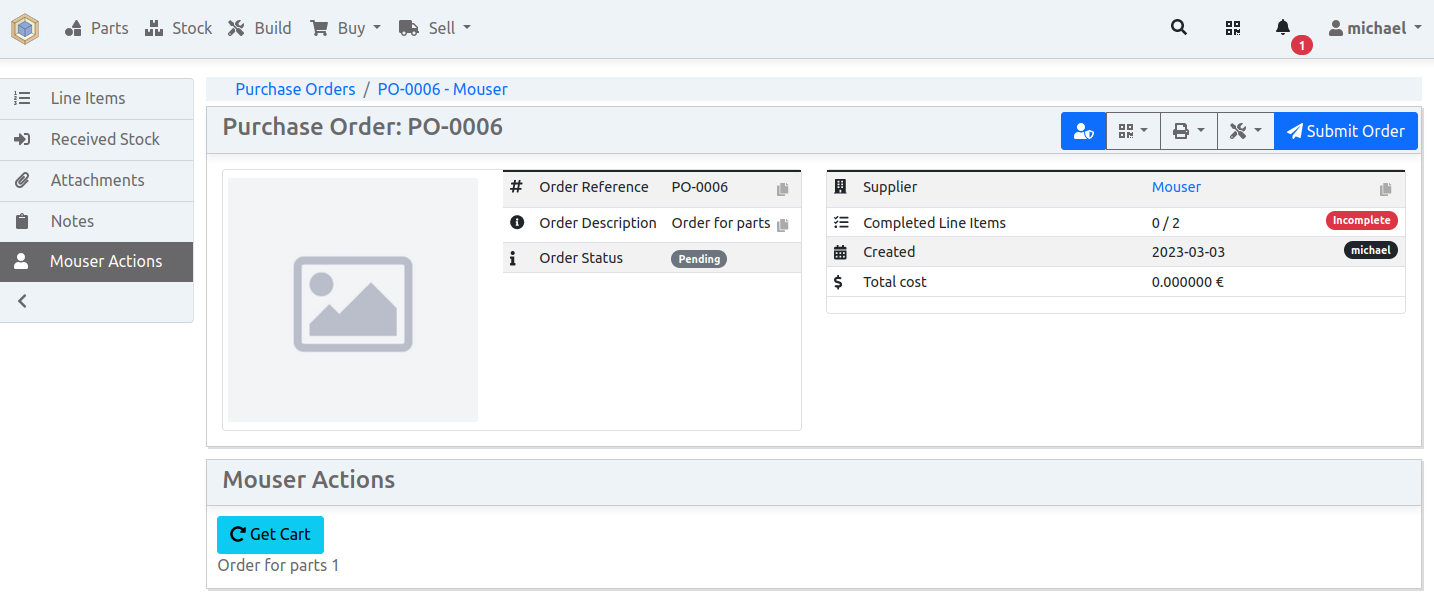Switch to the Line Items panel
The height and width of the screenshot is (599, 1434).
[x=88, y=98]
